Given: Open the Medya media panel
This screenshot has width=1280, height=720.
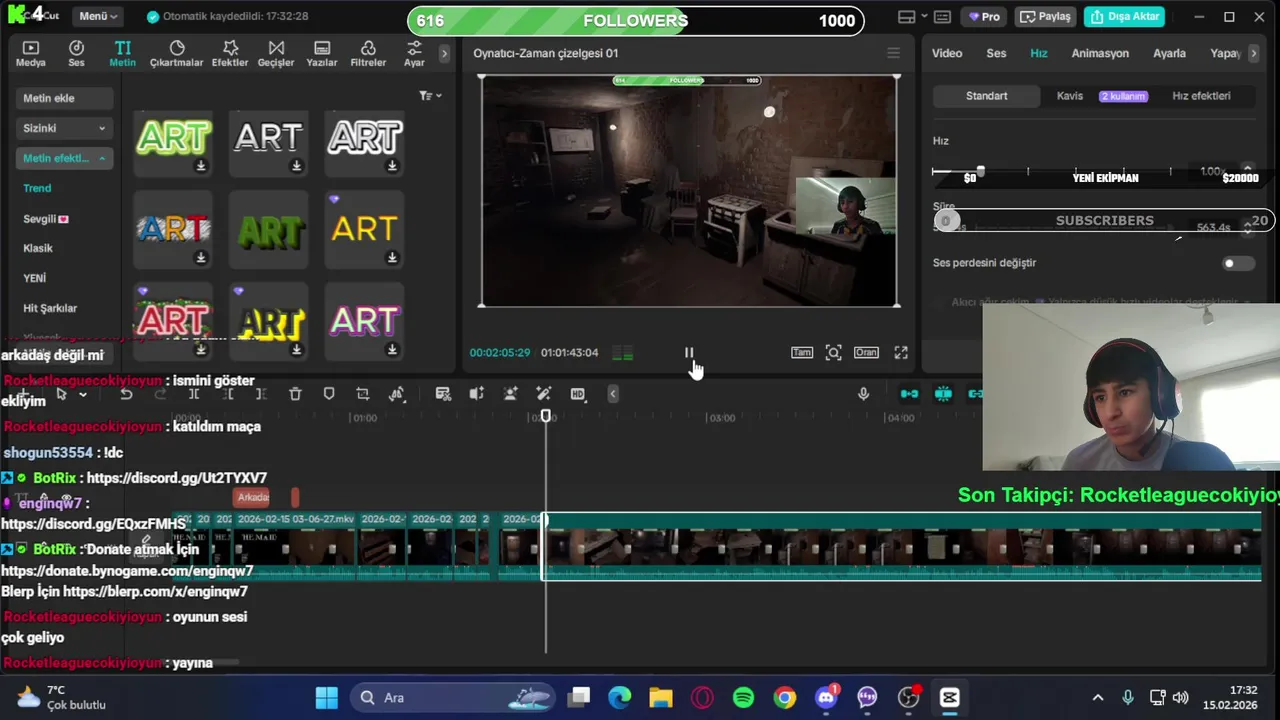Looking at the screenshot, I should click(x=30, y=54).
